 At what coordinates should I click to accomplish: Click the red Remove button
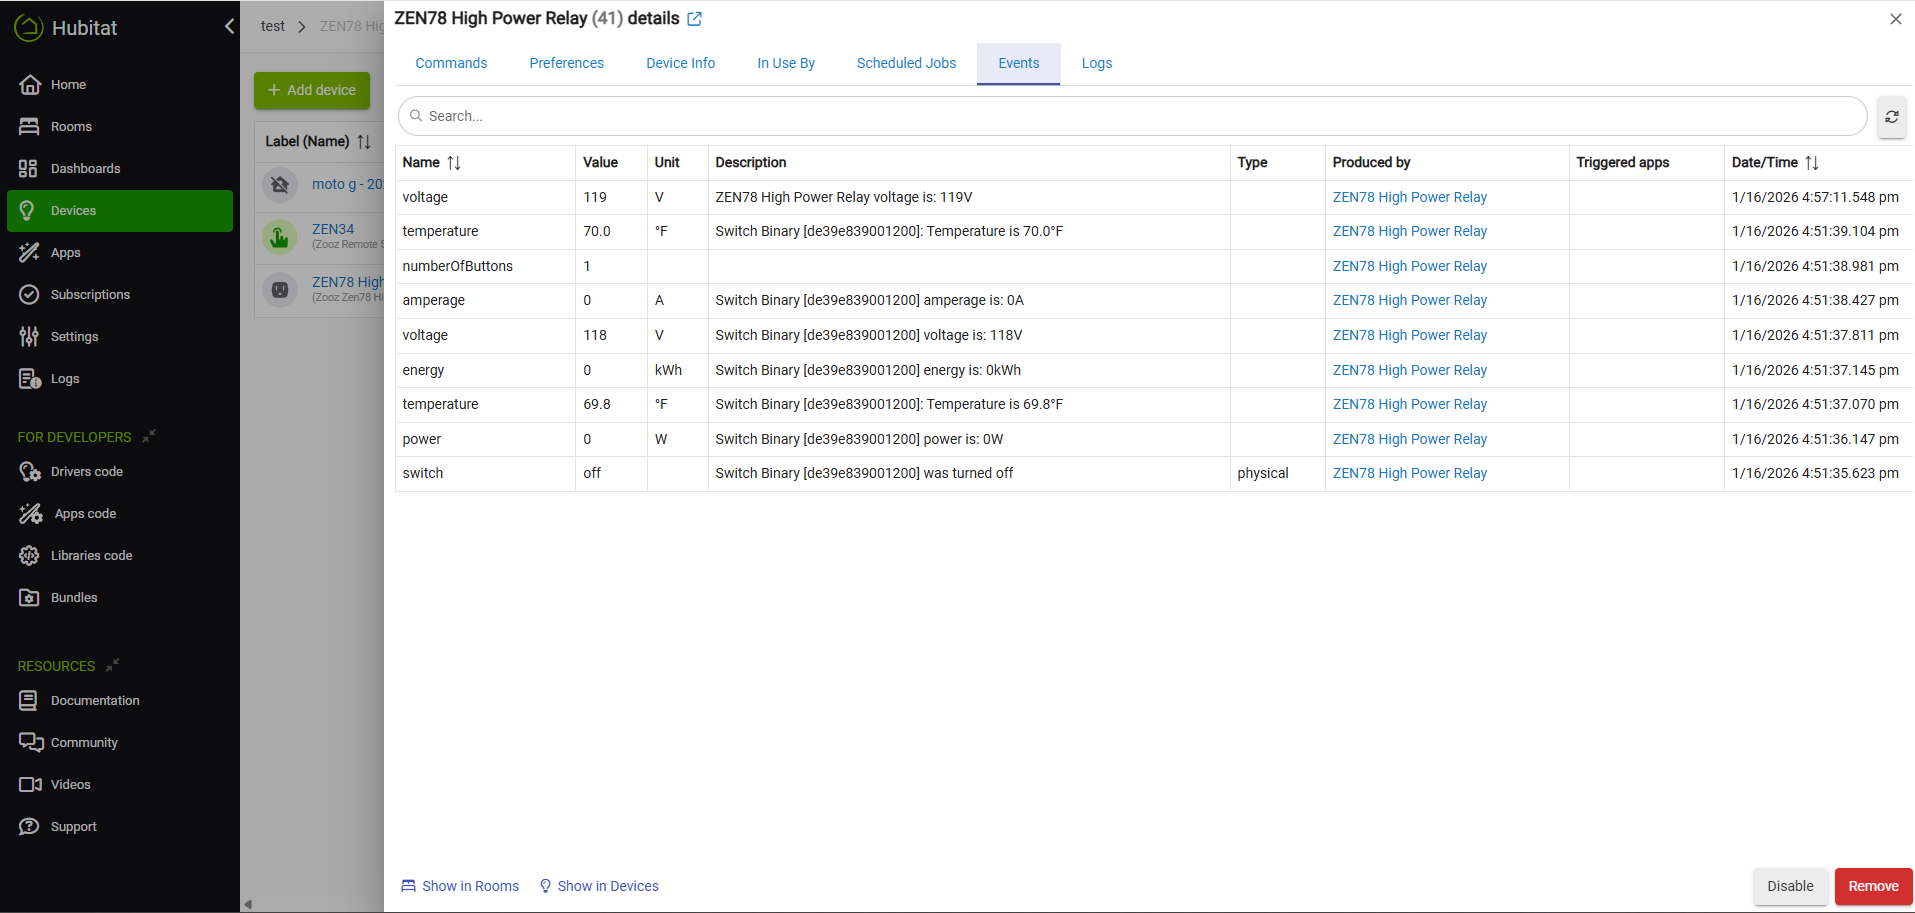click(1872, 886)
